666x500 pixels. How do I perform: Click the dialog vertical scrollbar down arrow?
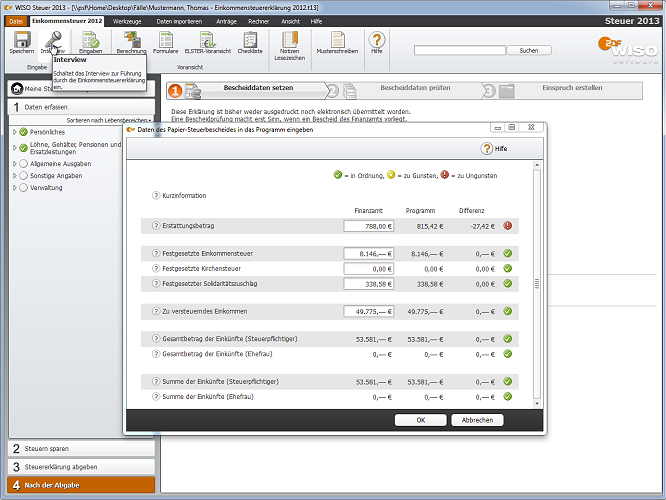click(x=537, y=404)
